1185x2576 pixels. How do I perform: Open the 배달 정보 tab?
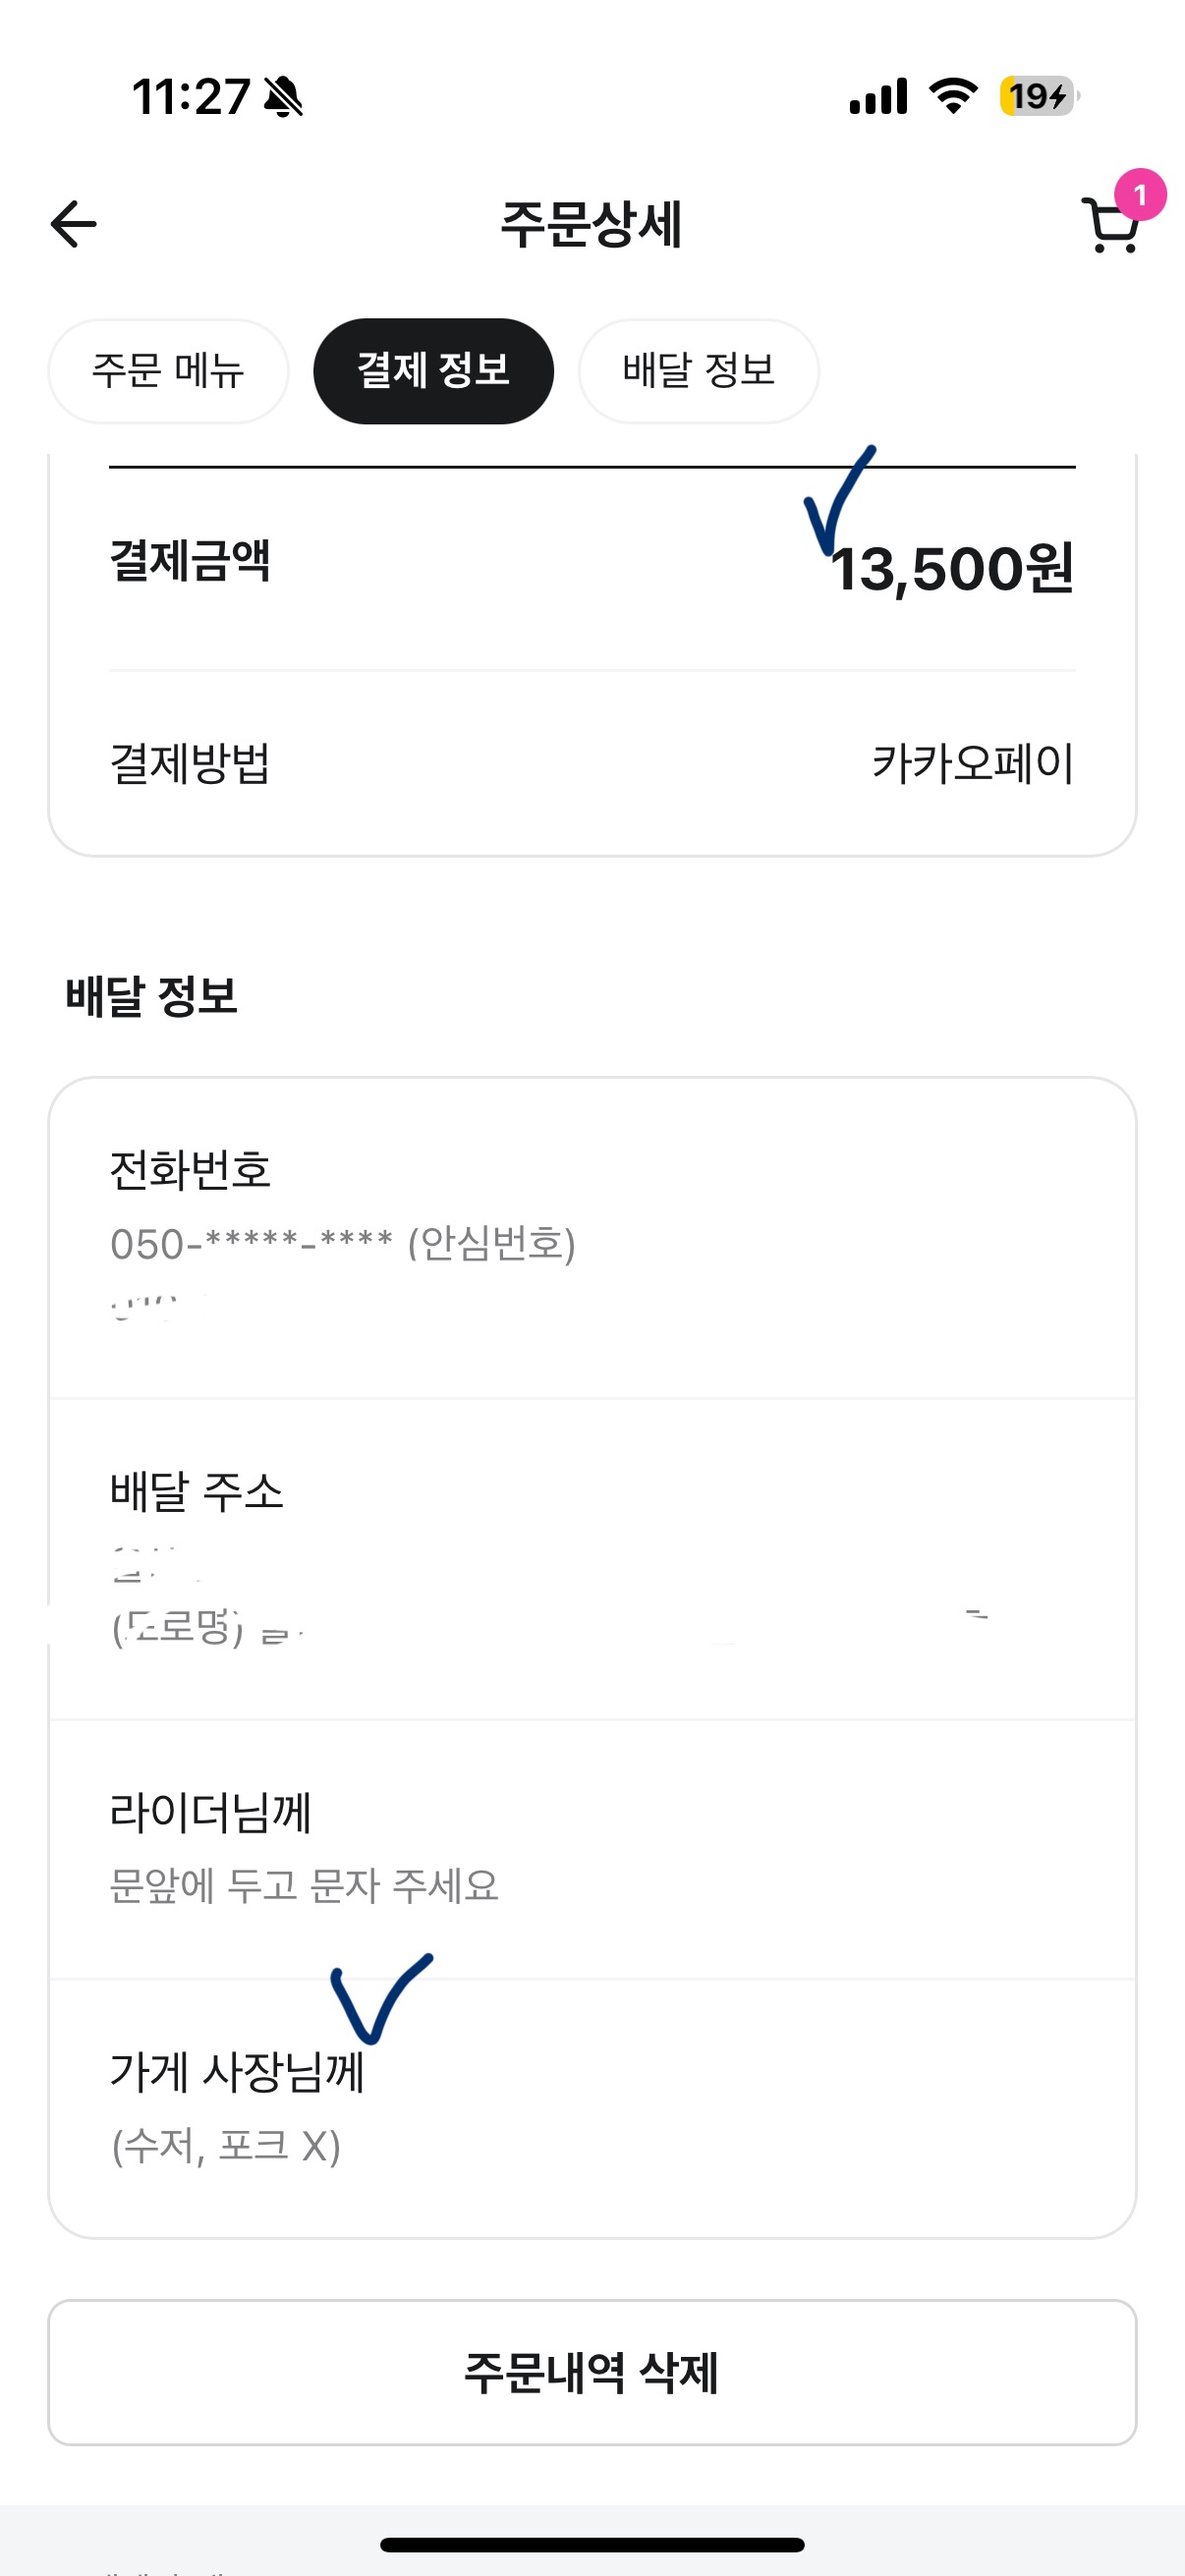[x=698, y=371]
